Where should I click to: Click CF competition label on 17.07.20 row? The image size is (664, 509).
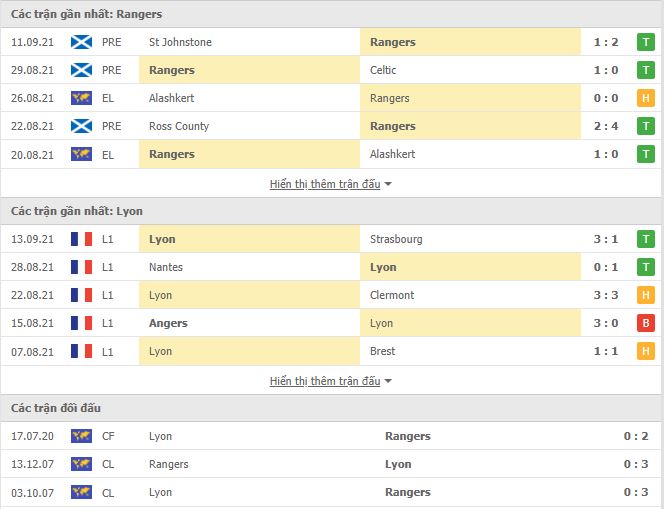pyautogui.click(x=108, y=436)
